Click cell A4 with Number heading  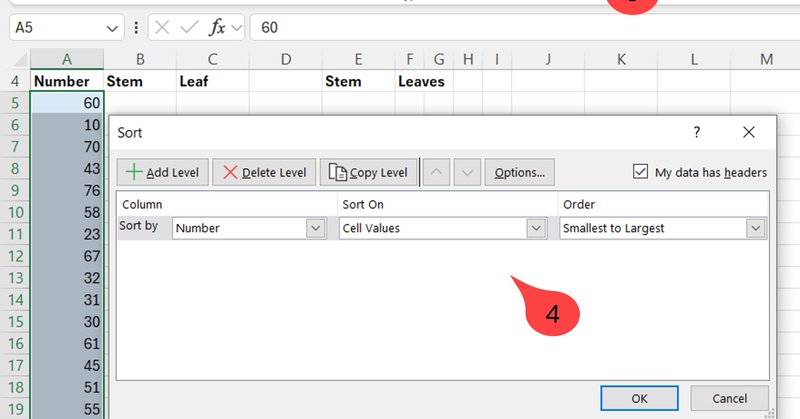tap(67, 81)
